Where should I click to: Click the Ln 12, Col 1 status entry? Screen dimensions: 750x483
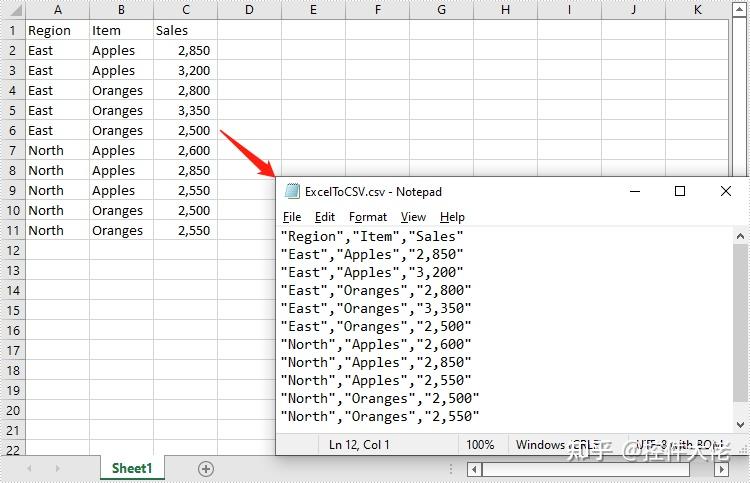pos(359,445)
